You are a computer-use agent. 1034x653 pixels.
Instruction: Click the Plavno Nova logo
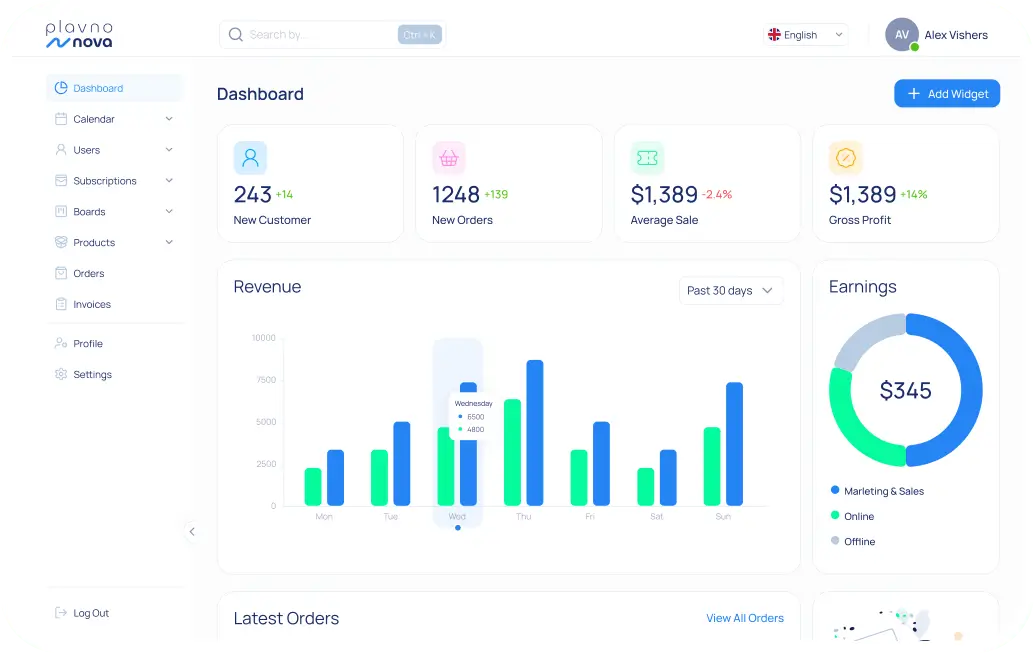click(x=80, y=35)
